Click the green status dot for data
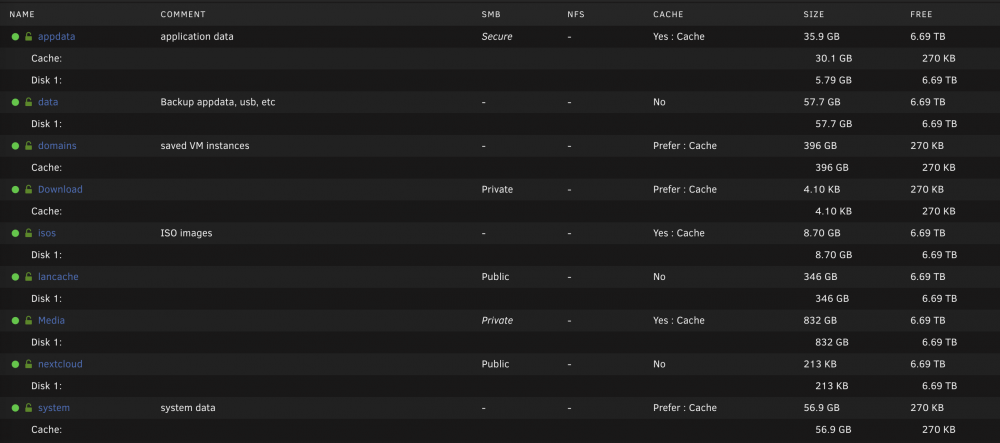 pyautogui.click(x=15, y=102)
